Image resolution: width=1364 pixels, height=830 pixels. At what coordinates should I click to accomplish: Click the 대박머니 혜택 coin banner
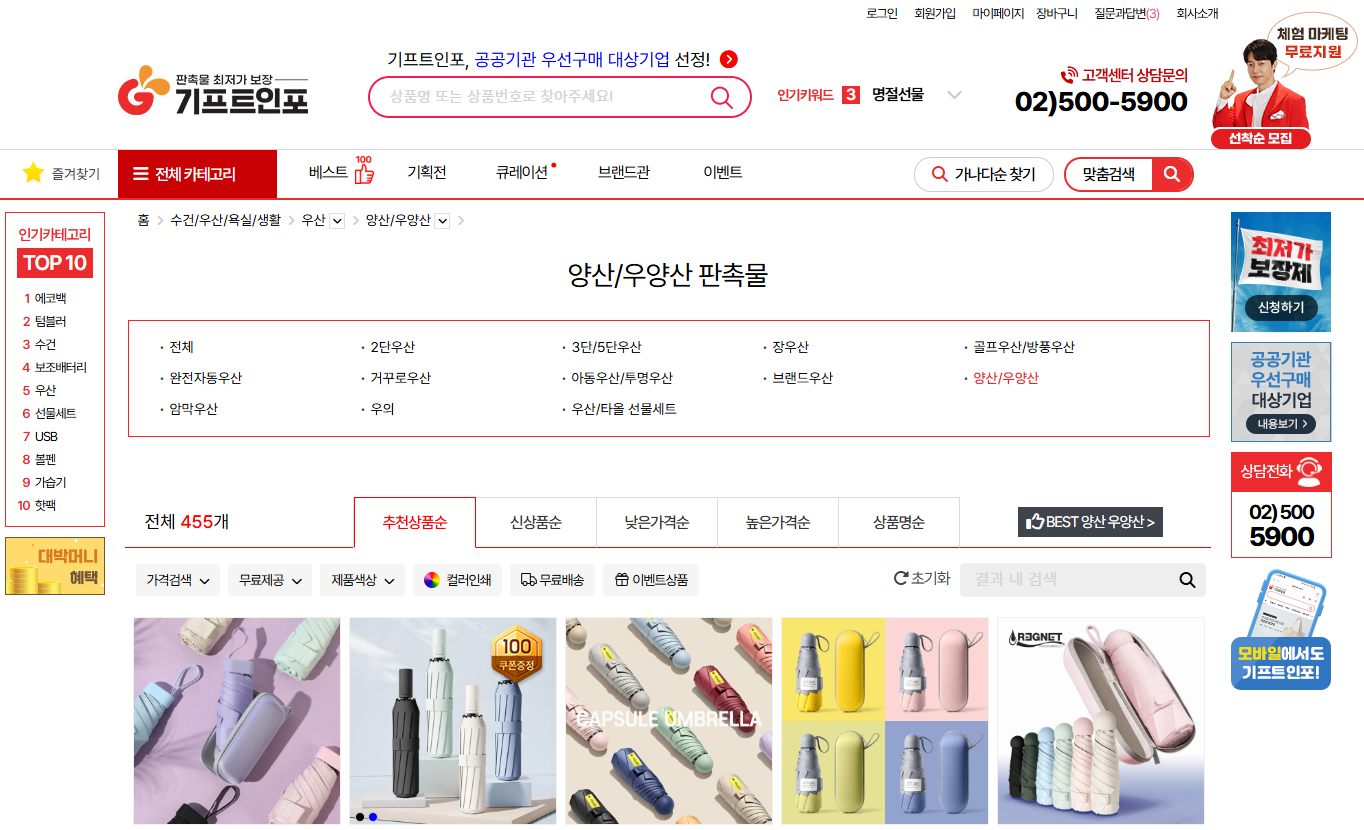point(55,566)
